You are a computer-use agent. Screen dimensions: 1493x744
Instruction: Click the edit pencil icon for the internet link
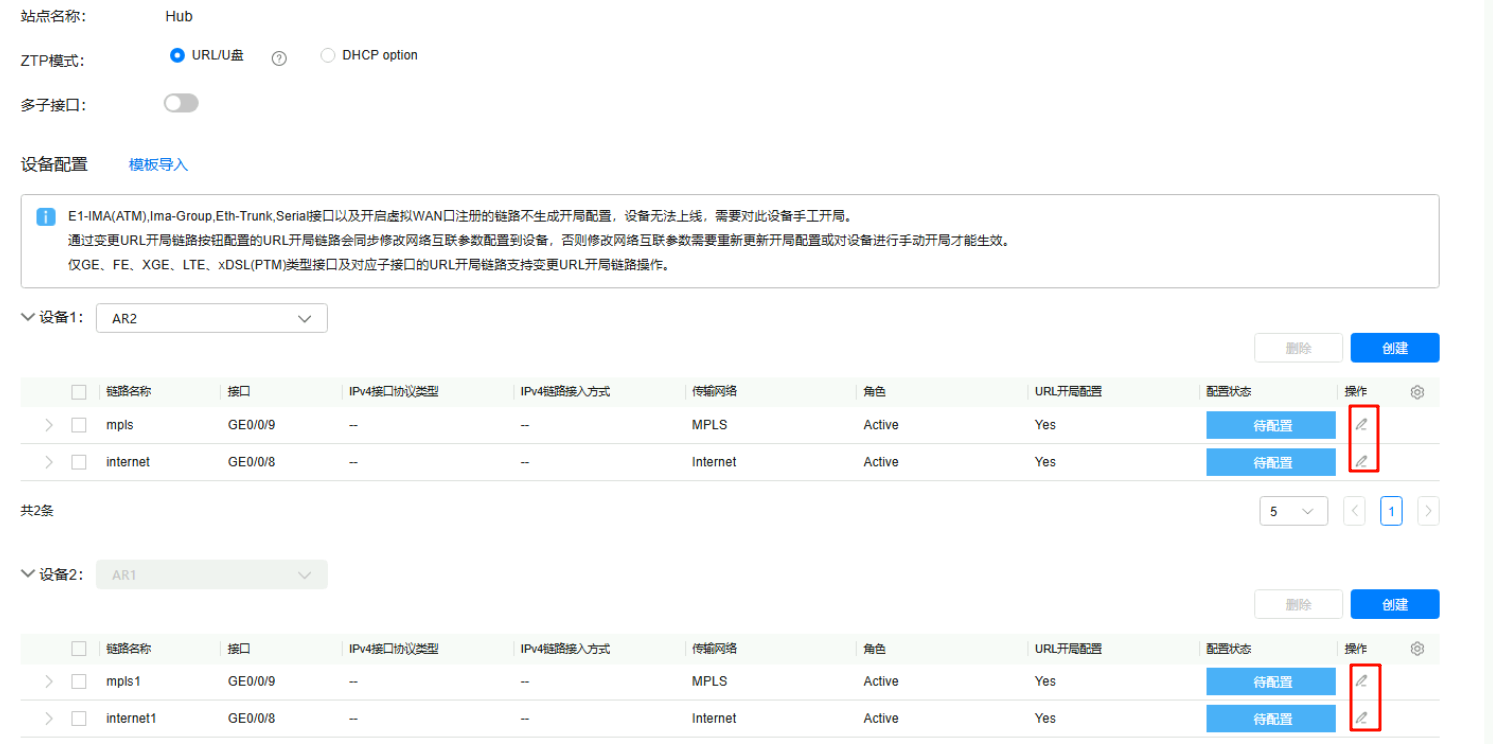pyautogui.click(x=1361, y=462)
